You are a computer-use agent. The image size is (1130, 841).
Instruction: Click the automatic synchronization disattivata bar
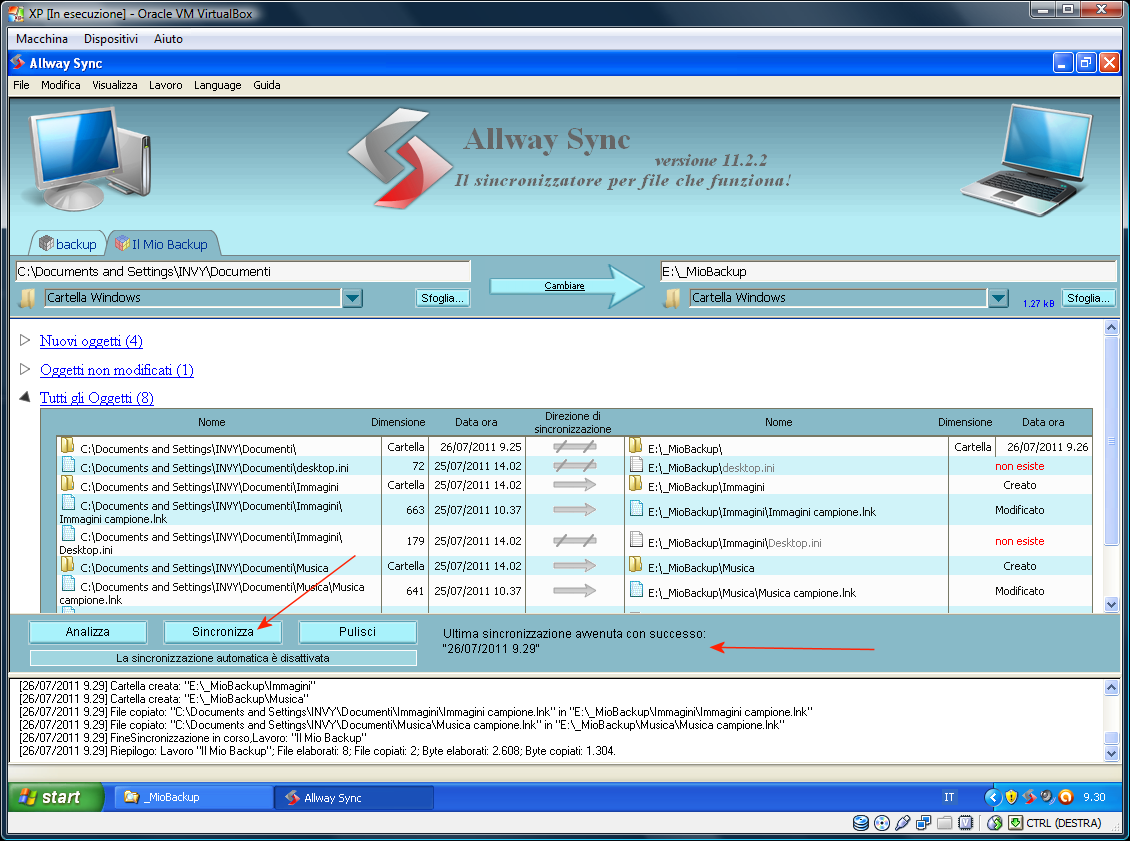pyautogui.click(x=223, y=658)
